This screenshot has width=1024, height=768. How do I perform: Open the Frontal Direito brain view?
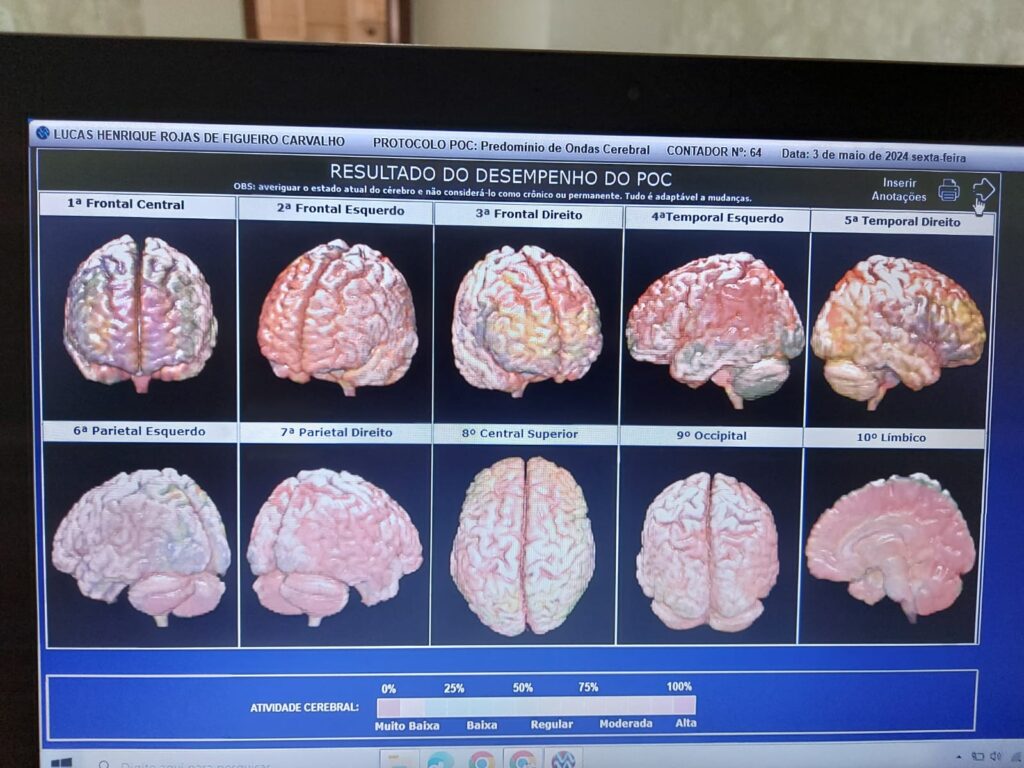526,318
